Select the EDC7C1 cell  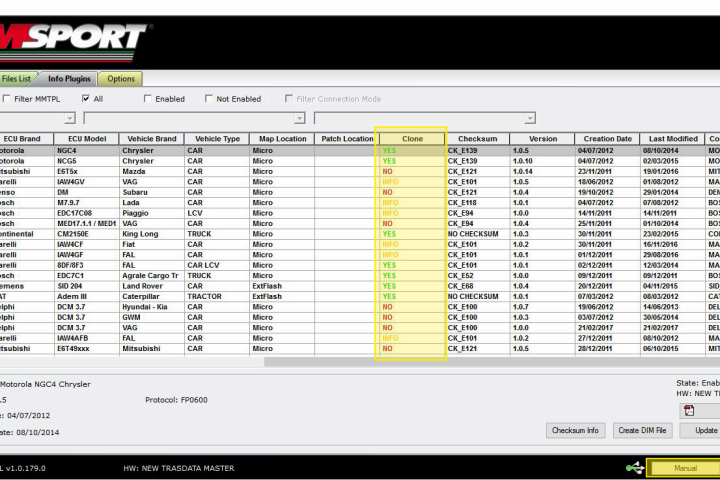86,276
